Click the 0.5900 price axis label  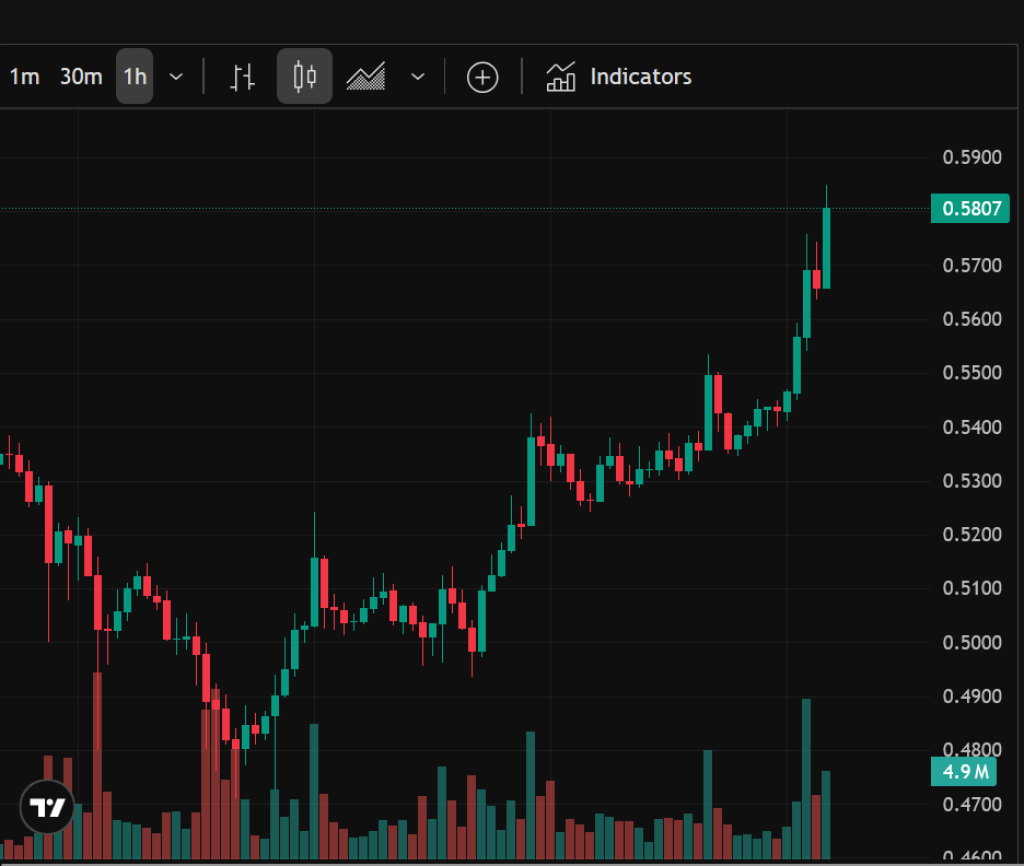click(x=971, y=158)
